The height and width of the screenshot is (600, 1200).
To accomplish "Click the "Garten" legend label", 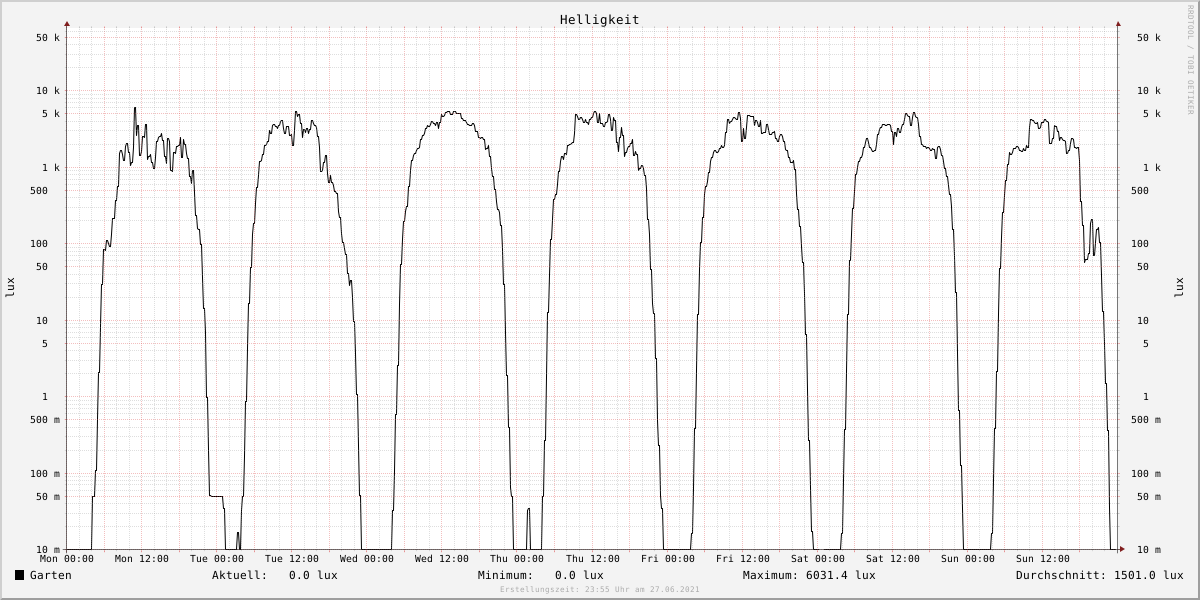I will pos(51,575).
